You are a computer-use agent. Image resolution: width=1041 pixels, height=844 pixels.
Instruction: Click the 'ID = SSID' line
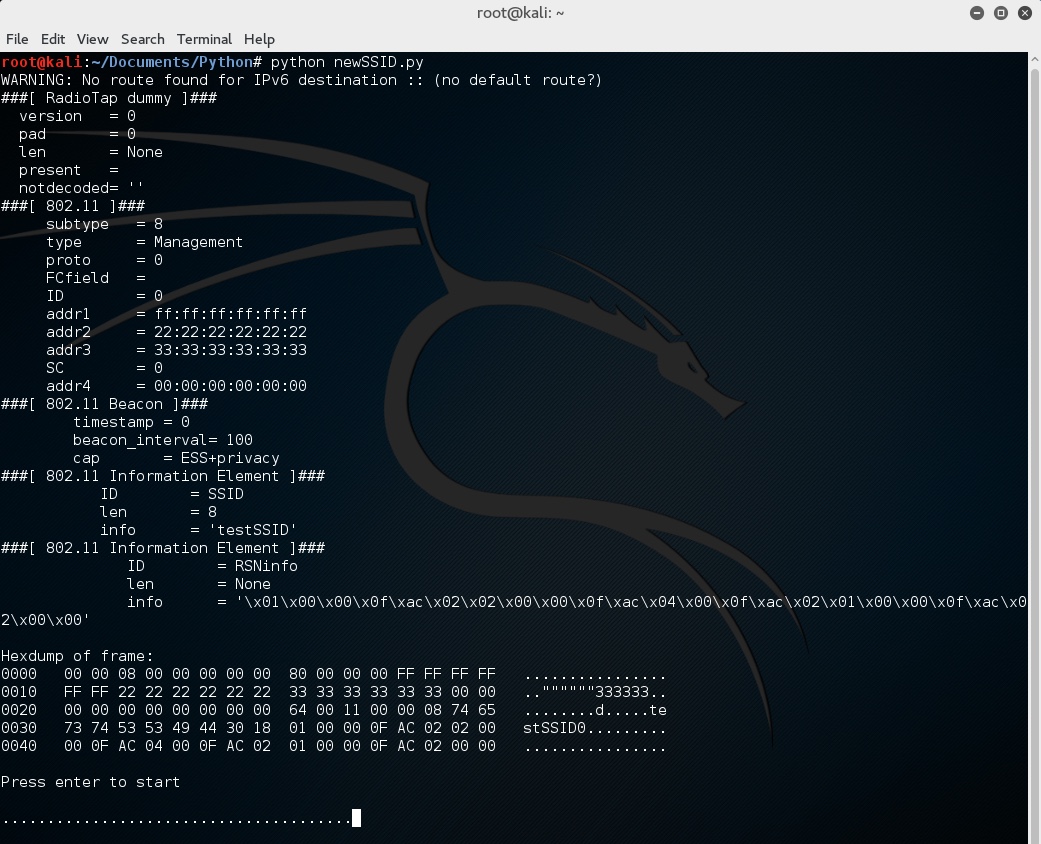[x=172, y=494]
